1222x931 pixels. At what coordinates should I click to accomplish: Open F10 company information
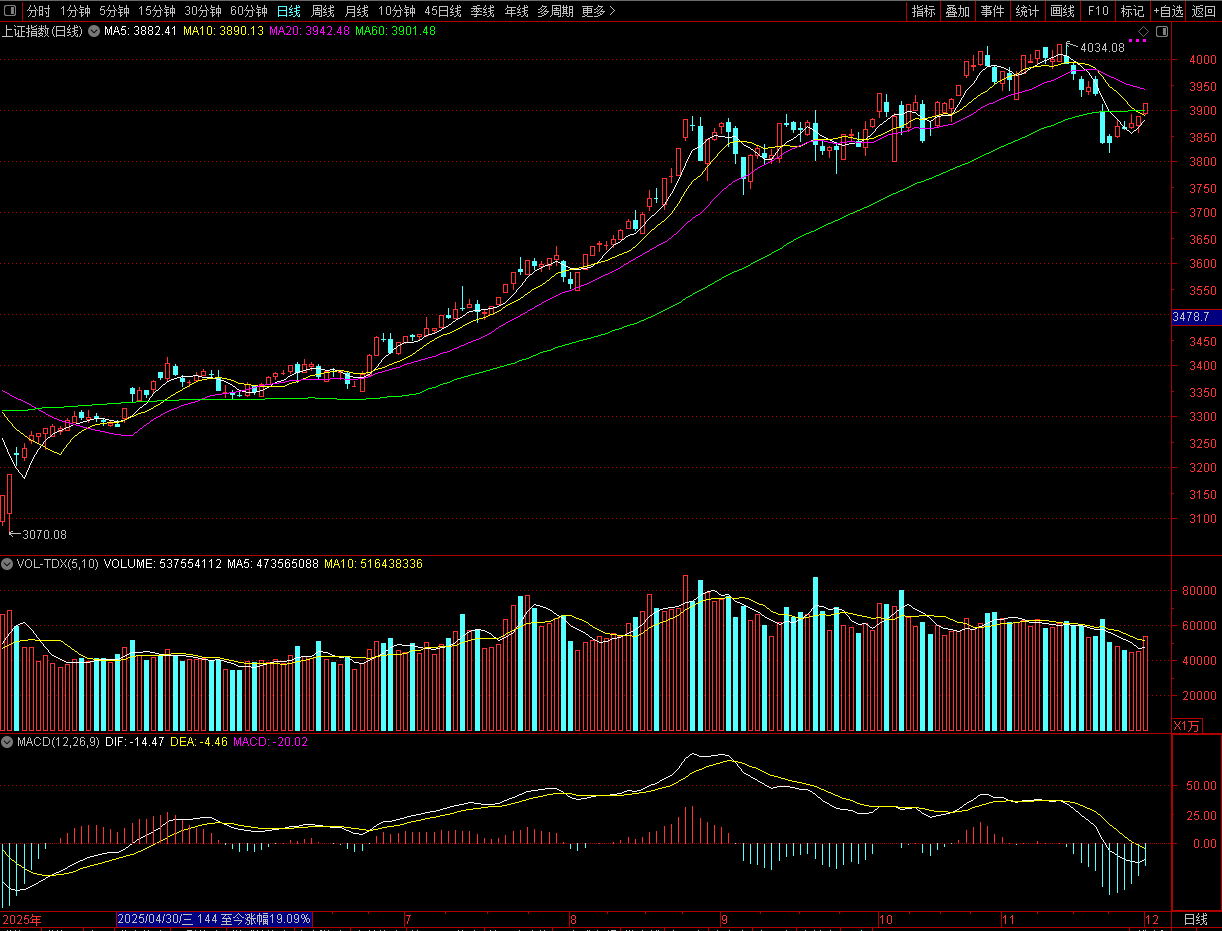[x=1098, y=11]
